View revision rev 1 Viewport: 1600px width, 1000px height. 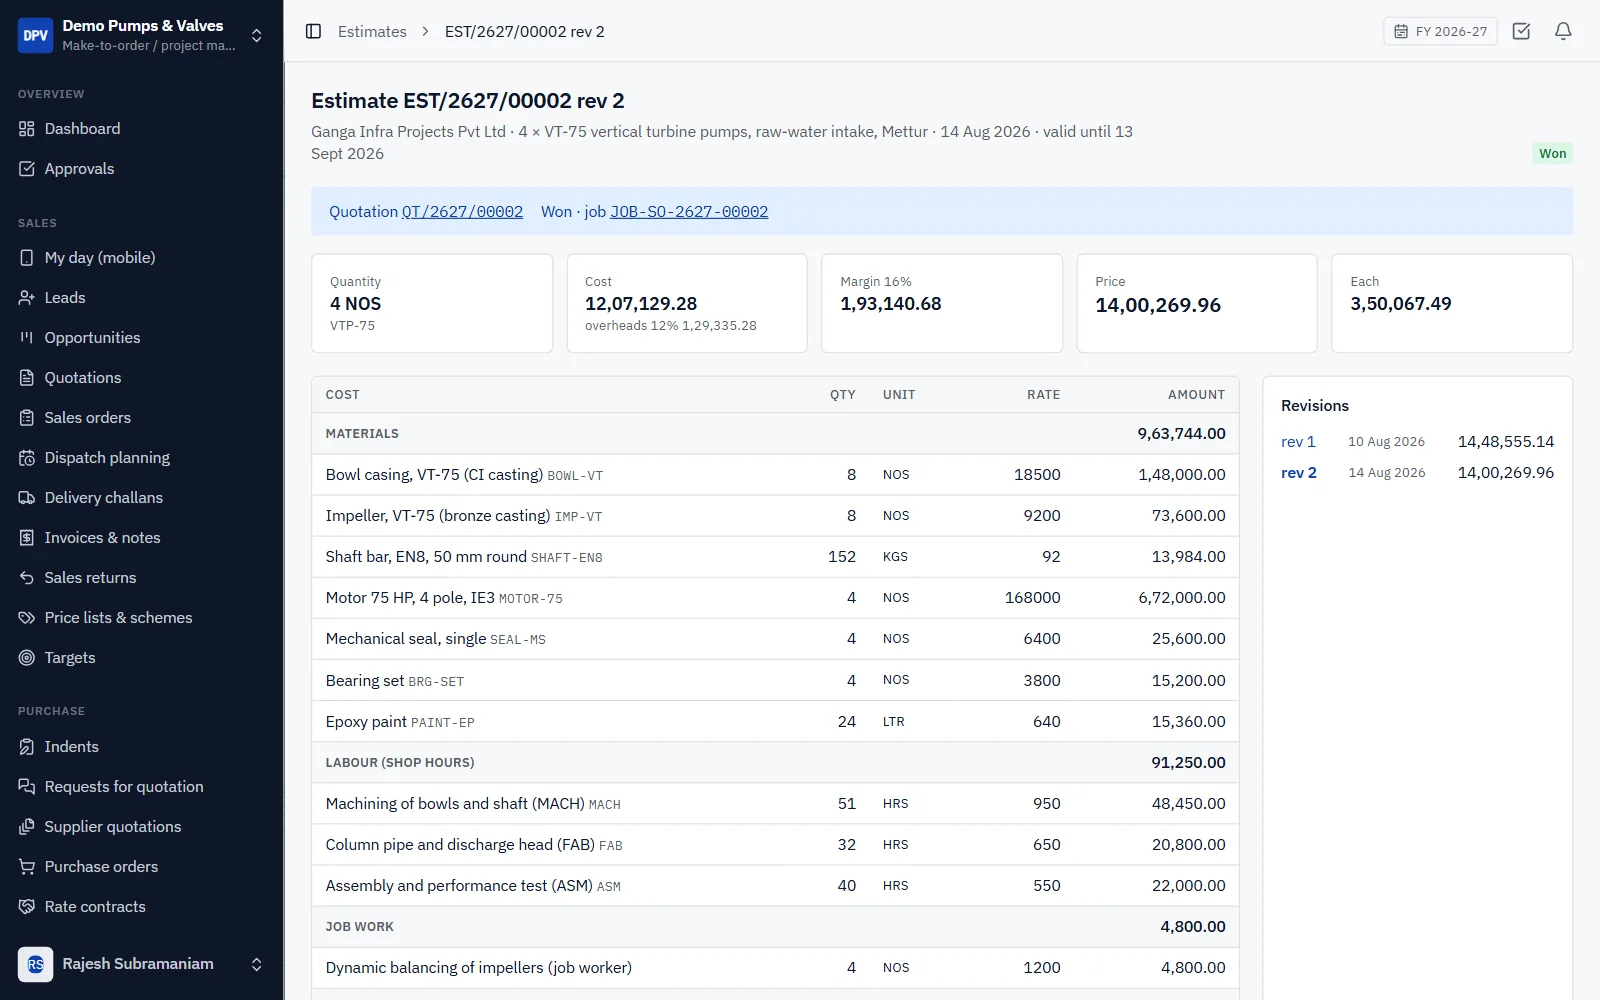(1298, 442)
